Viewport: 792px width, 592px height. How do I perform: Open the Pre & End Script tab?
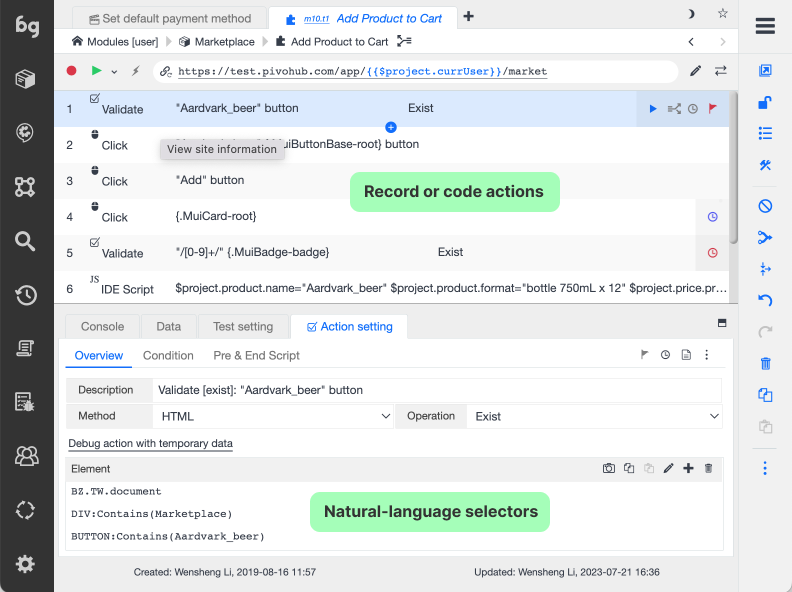click(256, 355)
